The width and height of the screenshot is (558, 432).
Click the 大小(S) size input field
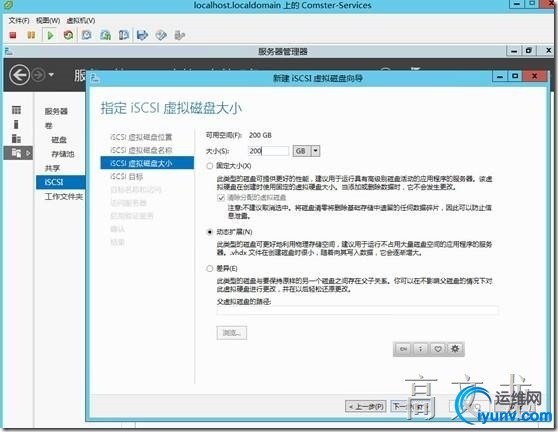click(269, 151)
